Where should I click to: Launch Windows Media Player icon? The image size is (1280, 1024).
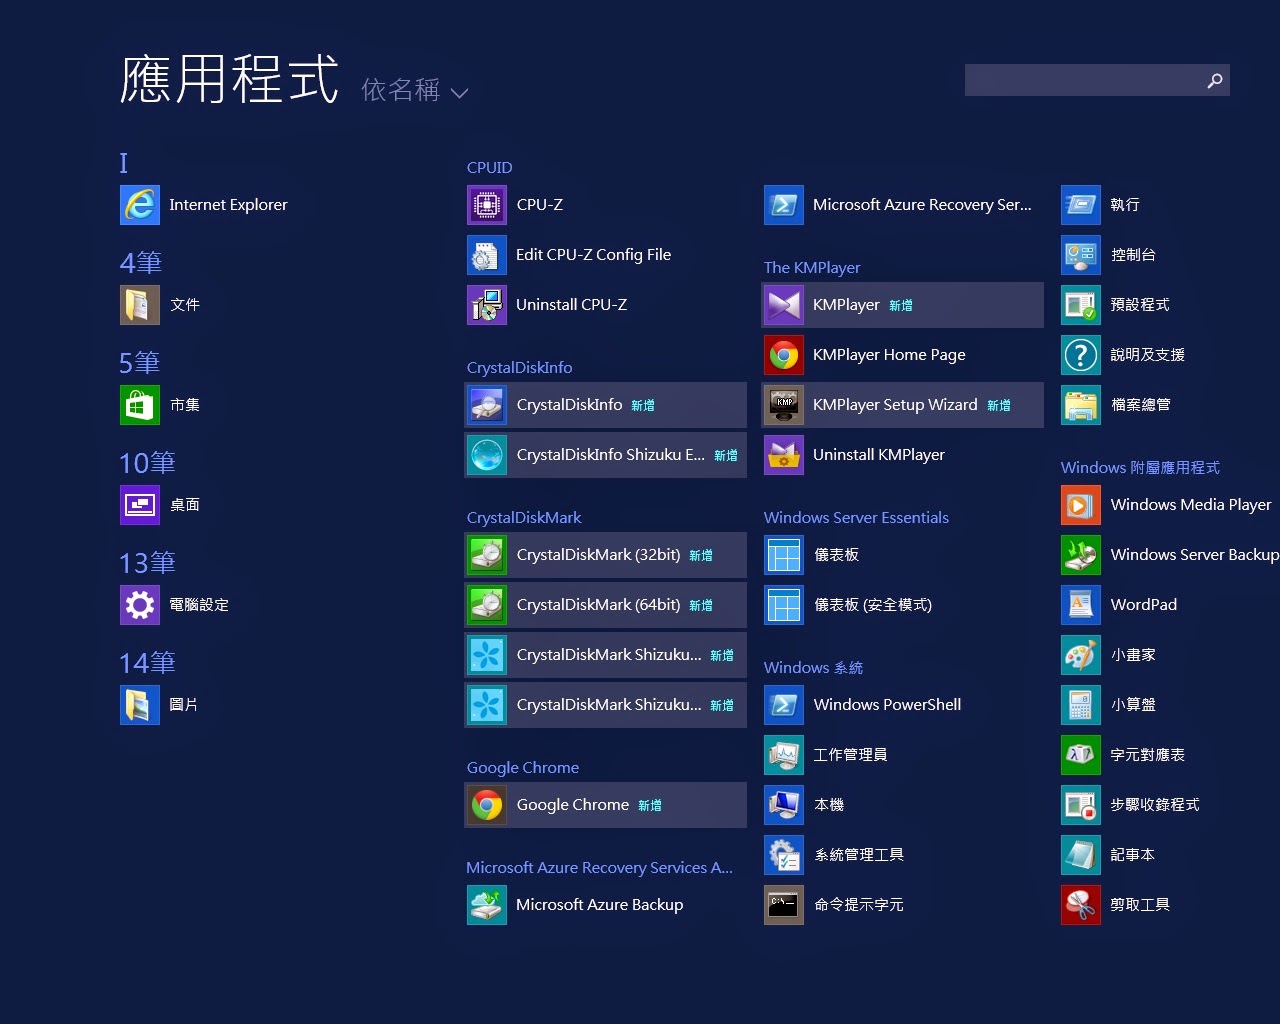[1081, 505]
